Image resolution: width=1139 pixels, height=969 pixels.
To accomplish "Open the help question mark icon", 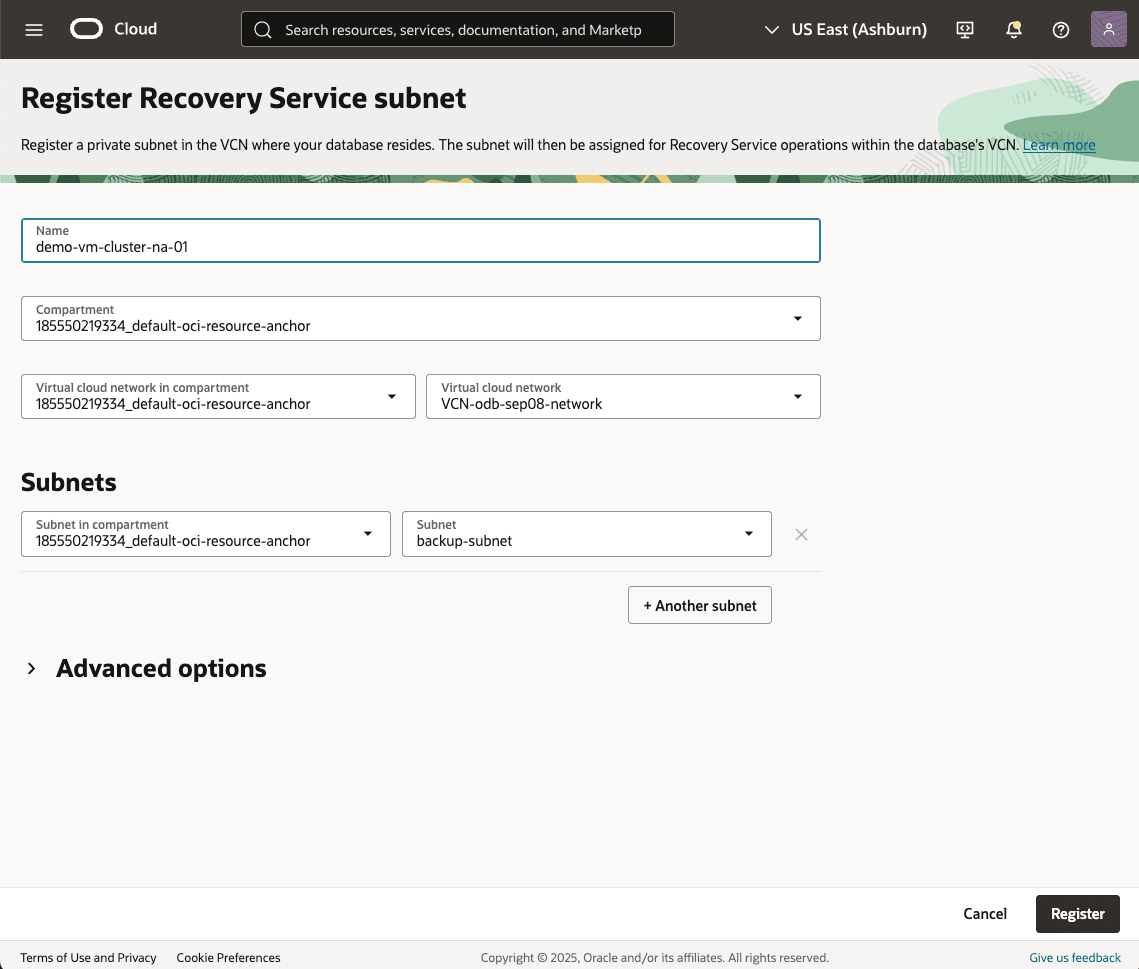I will 1060,30.
